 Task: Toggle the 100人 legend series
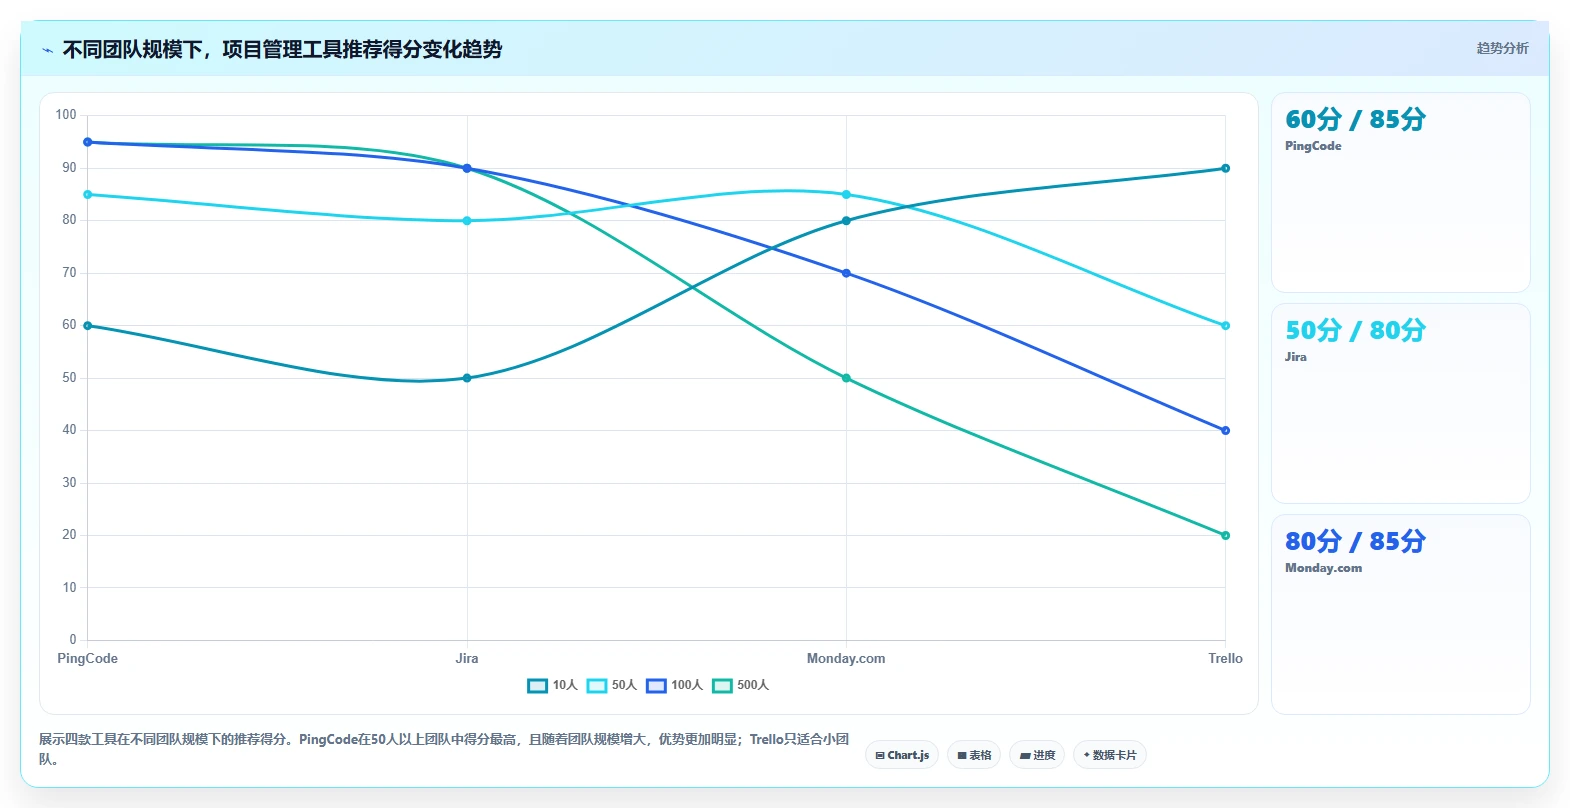pos(674,685)
